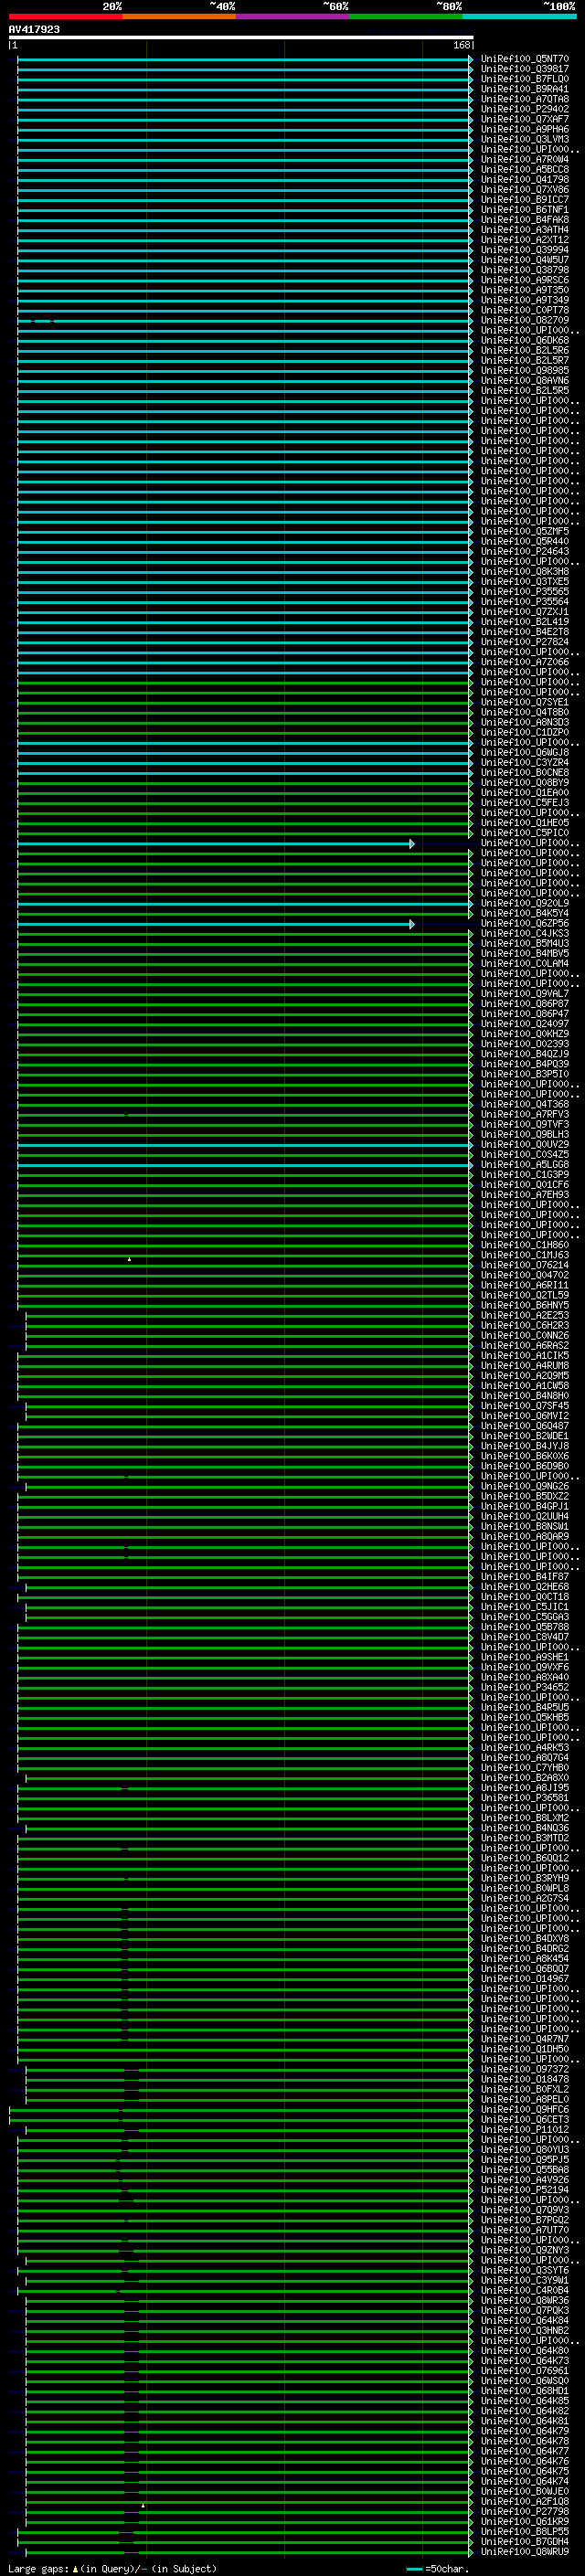Open hit UniRef100_B6TNF1
585x2576 pixels.
point(525,209)
